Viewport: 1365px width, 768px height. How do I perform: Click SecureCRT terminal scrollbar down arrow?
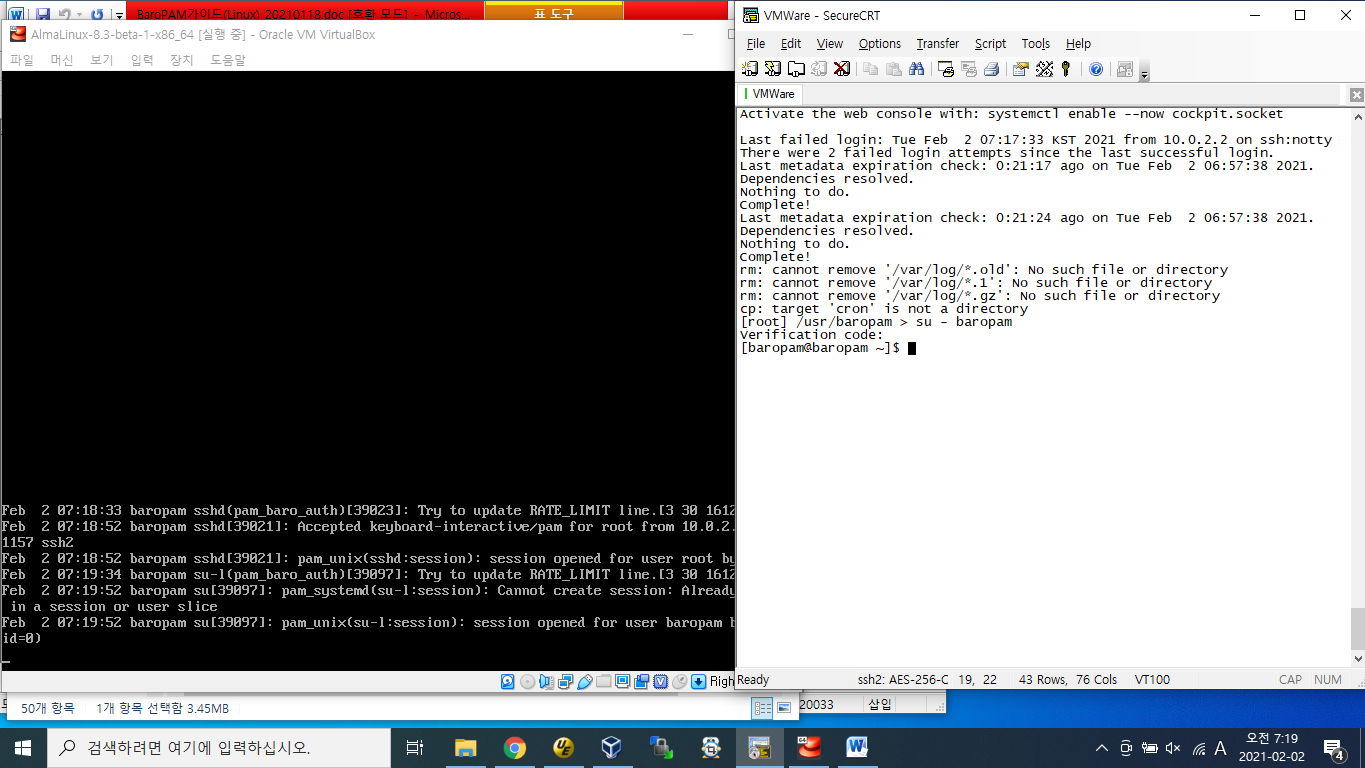click(x=1357, y=659)
